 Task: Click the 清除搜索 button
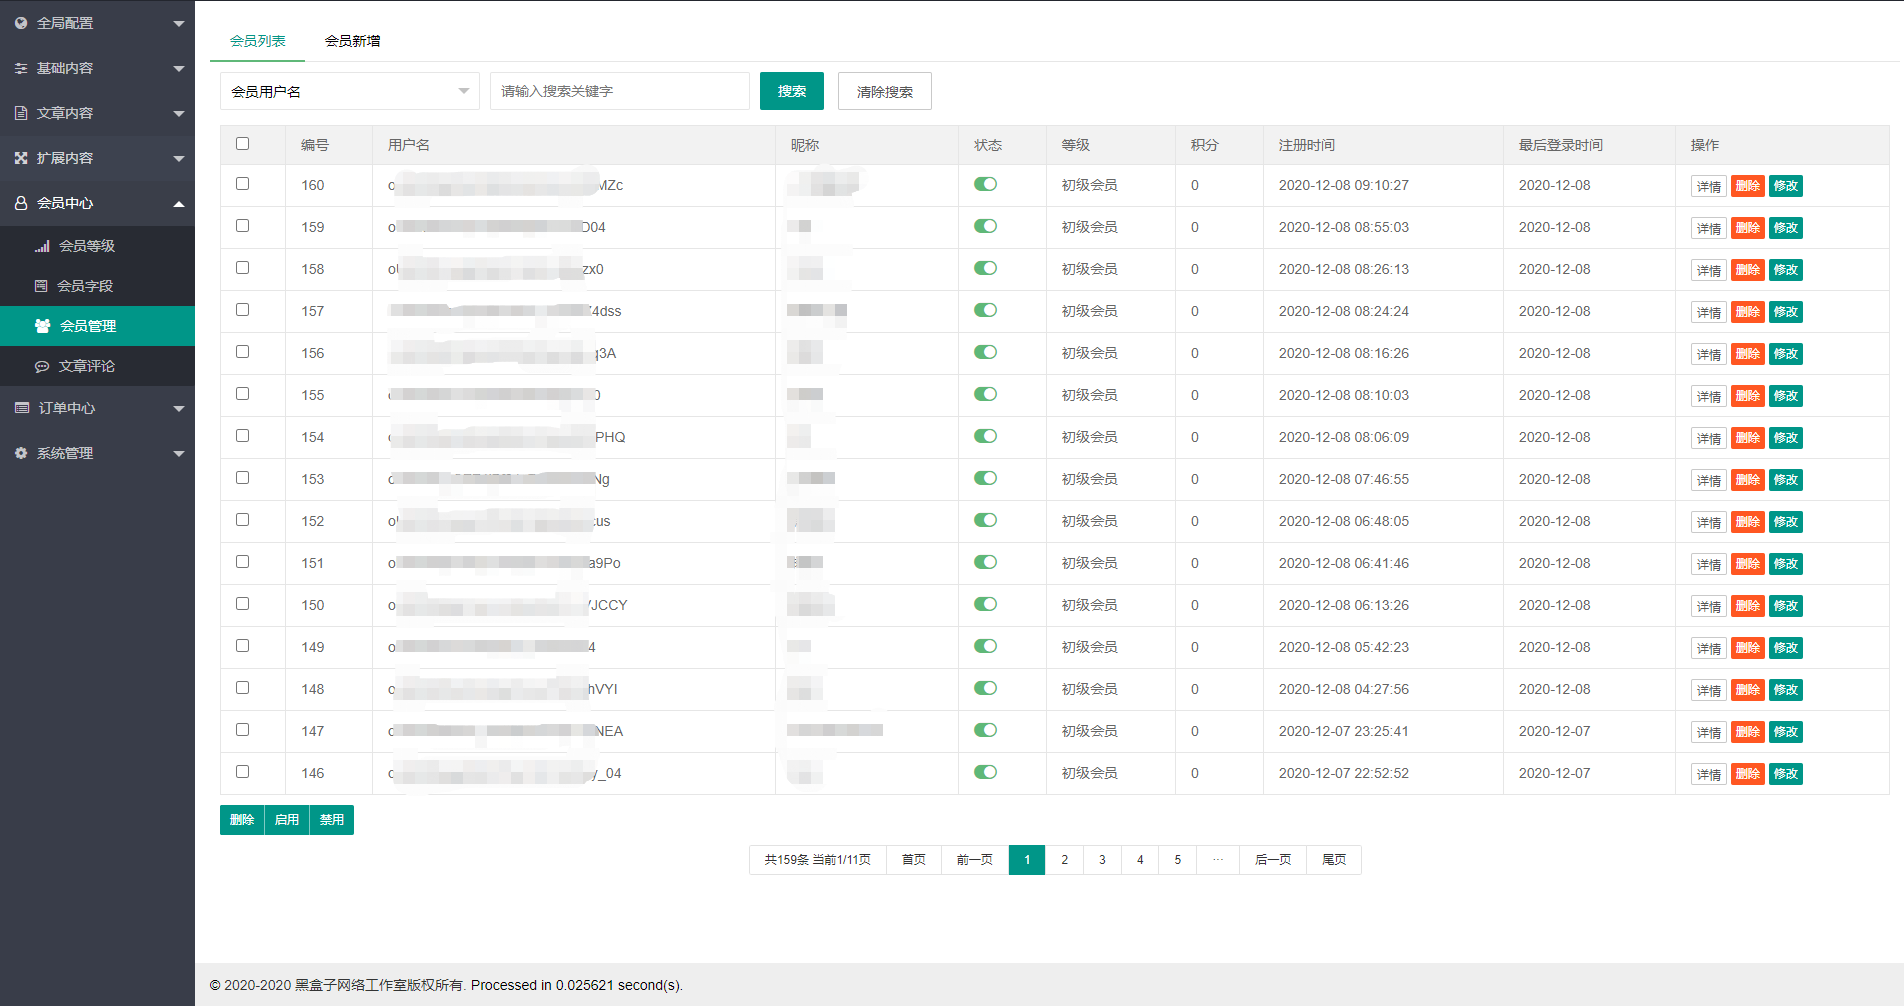point(885,91)
